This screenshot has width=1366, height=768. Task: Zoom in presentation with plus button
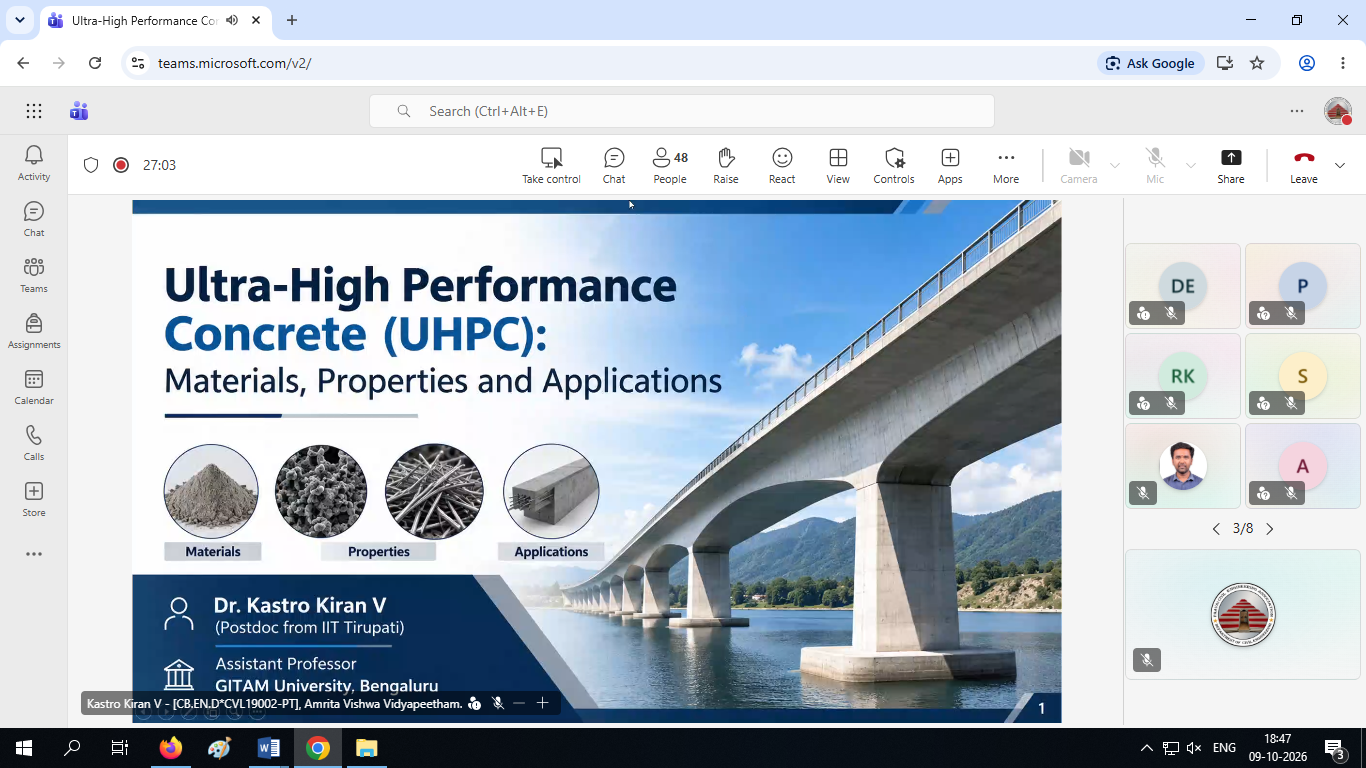543,703
